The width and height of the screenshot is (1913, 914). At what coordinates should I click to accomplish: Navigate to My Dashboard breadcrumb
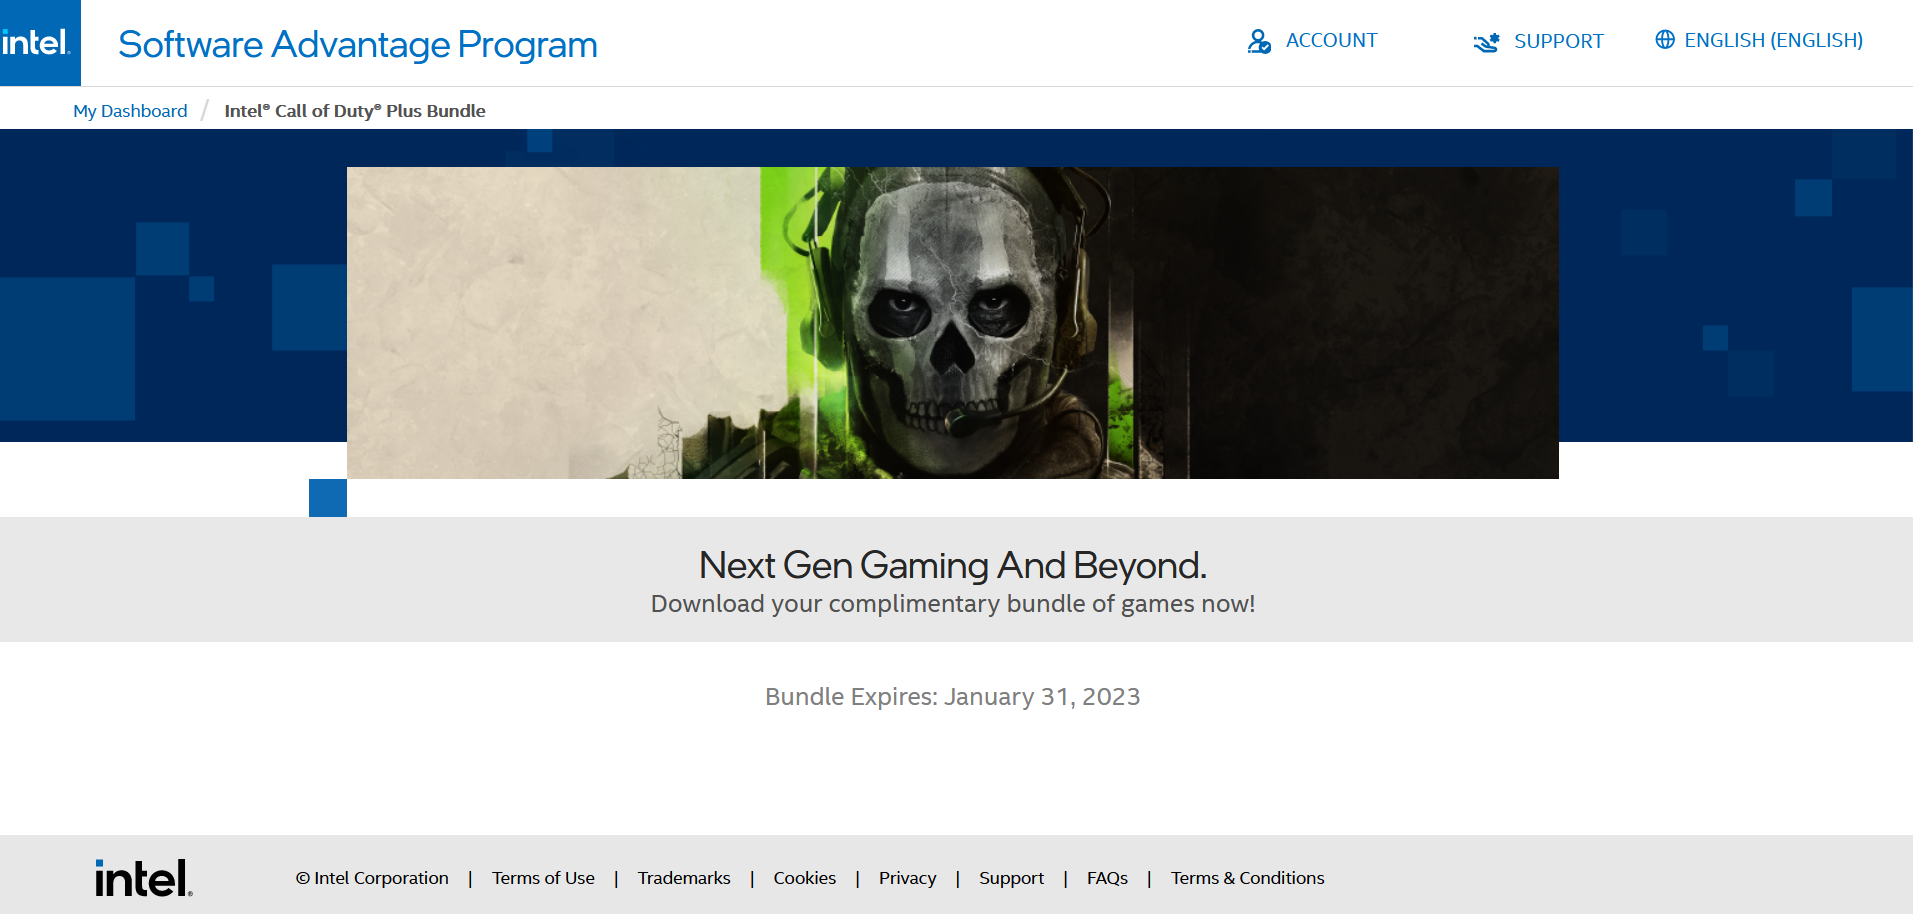130,111
